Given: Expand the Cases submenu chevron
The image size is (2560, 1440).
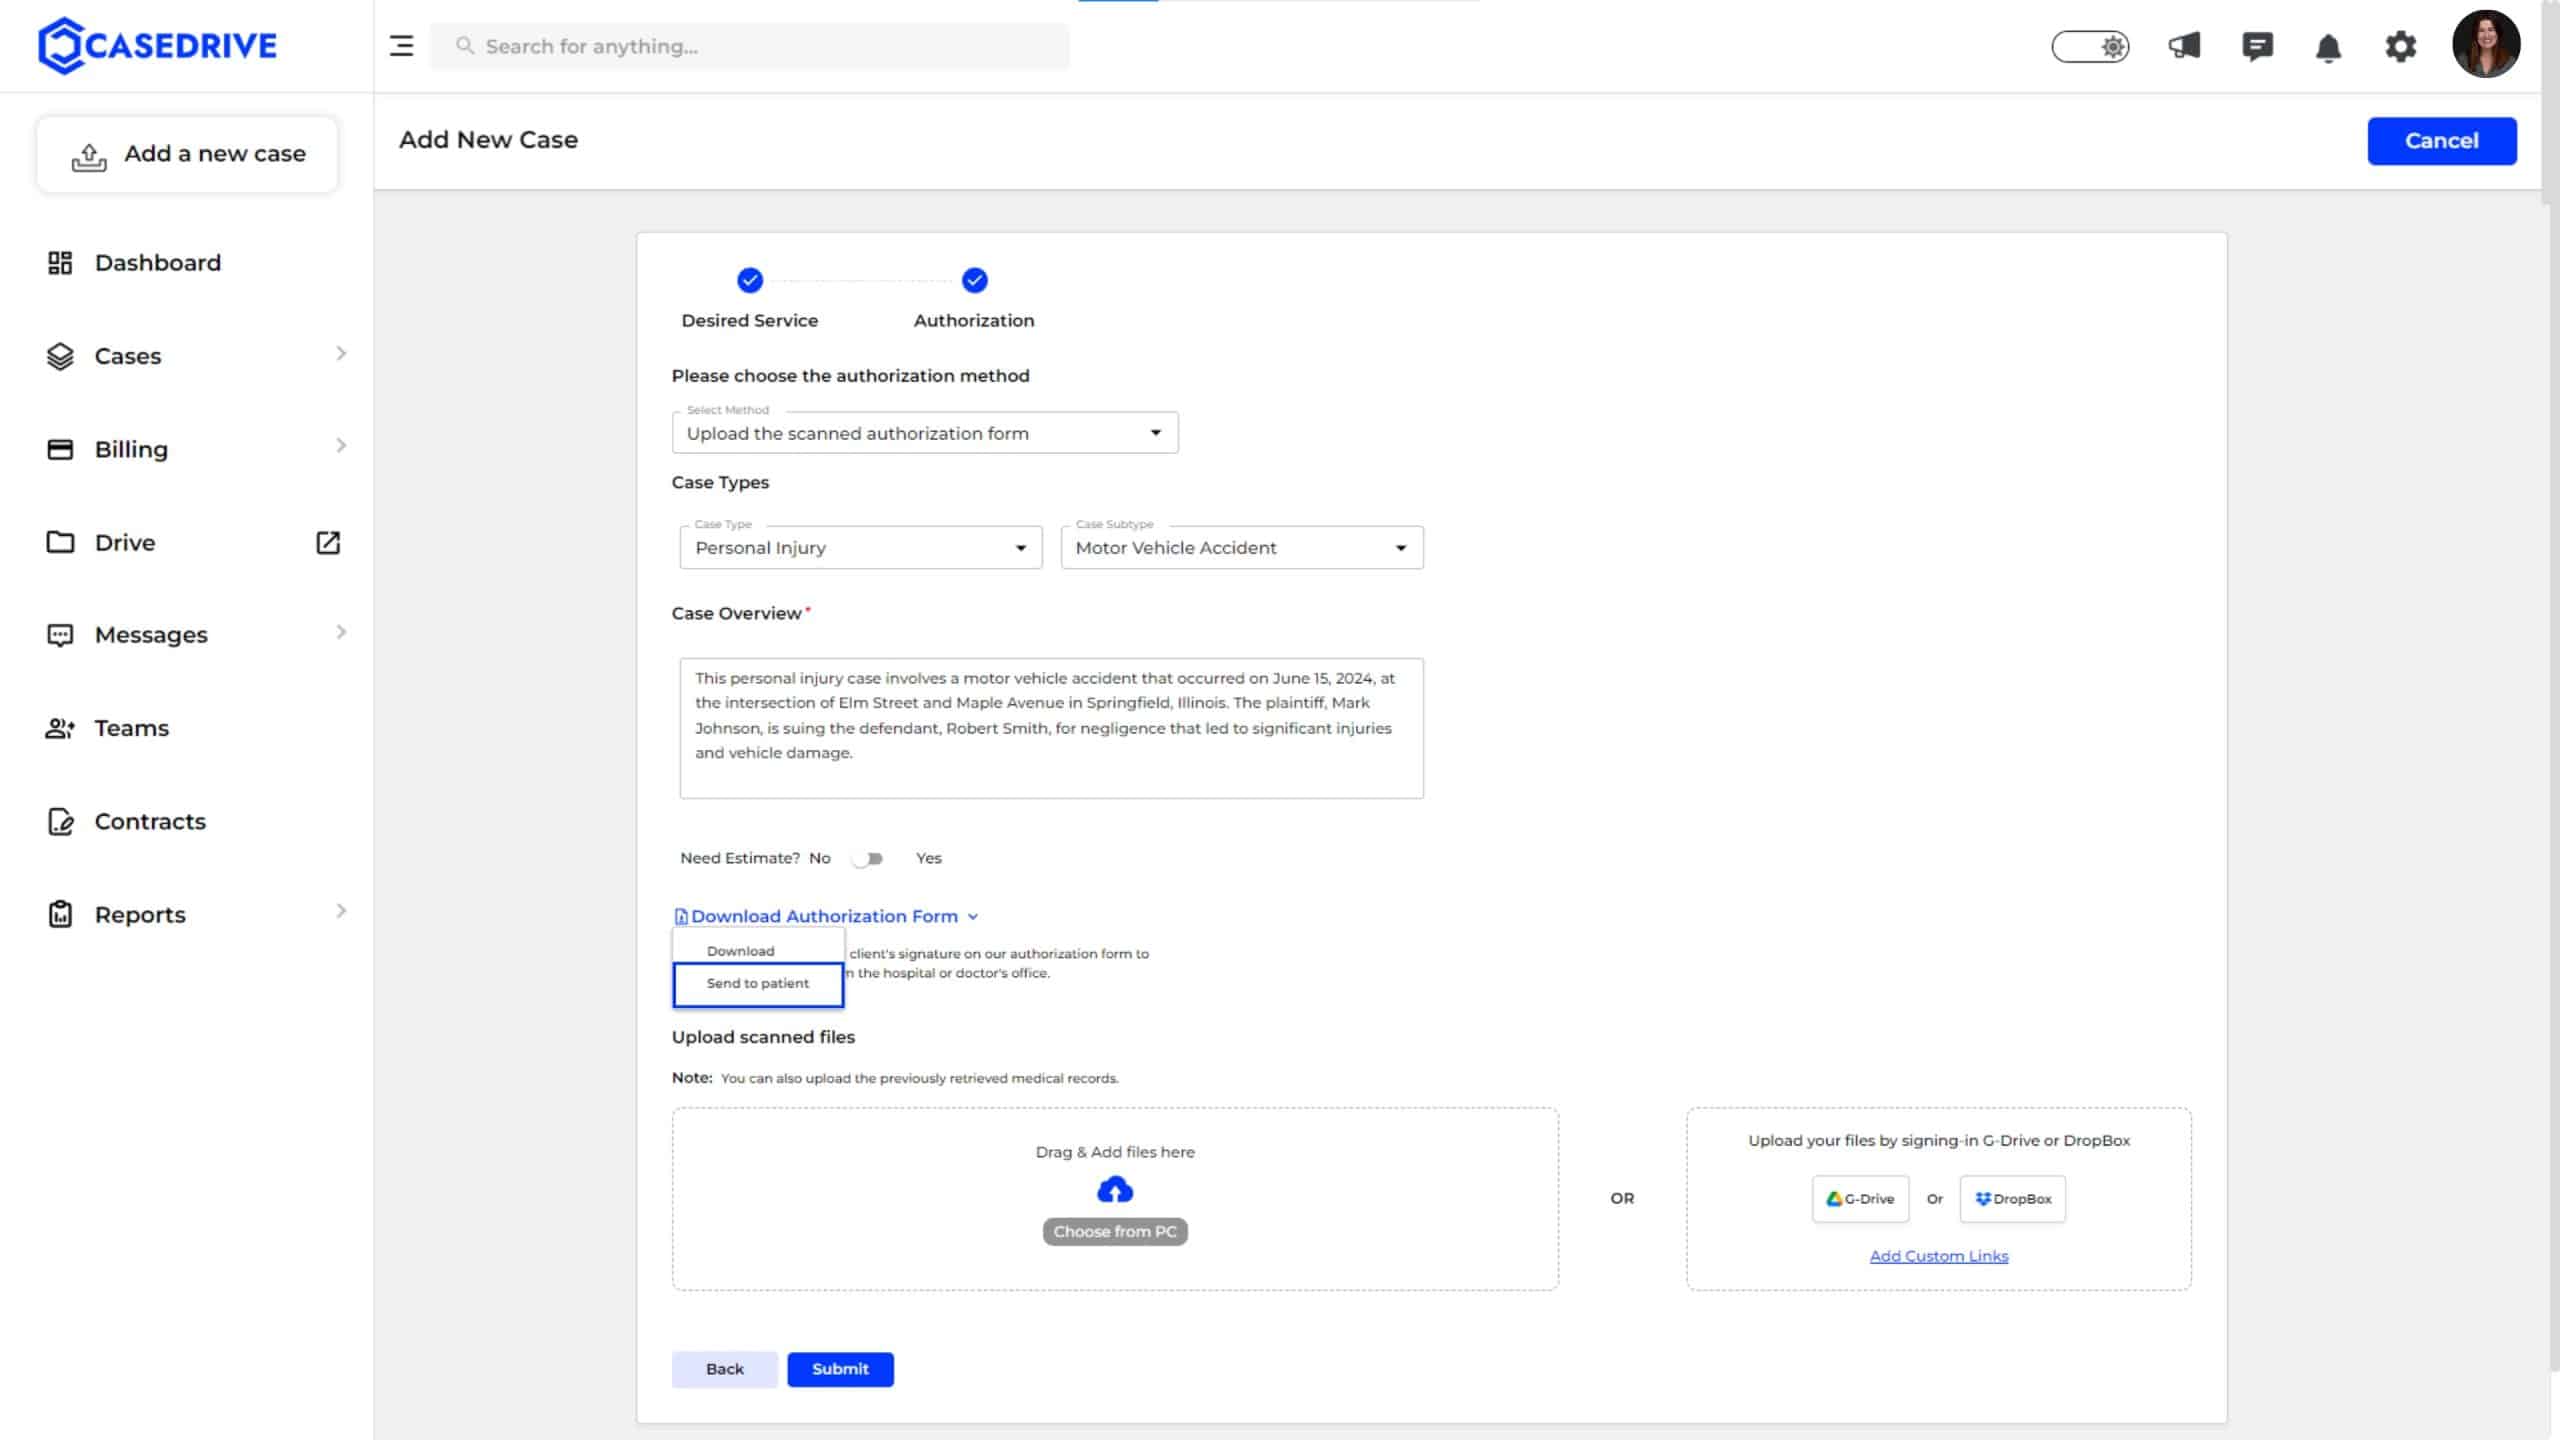Looking at the screenshot, I should [341, 353].
